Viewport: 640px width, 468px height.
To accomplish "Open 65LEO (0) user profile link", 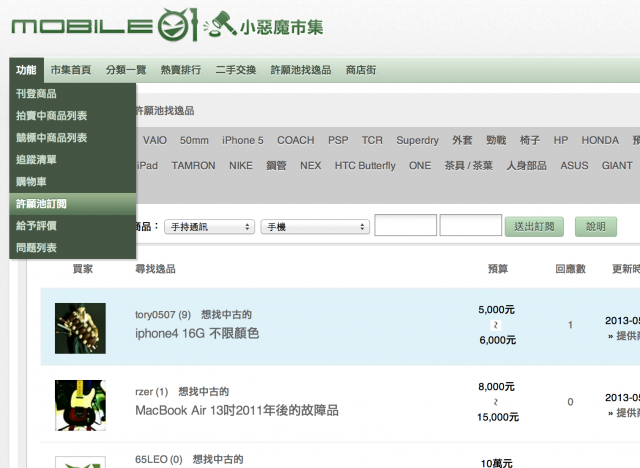I will click(x=158, y=459).
